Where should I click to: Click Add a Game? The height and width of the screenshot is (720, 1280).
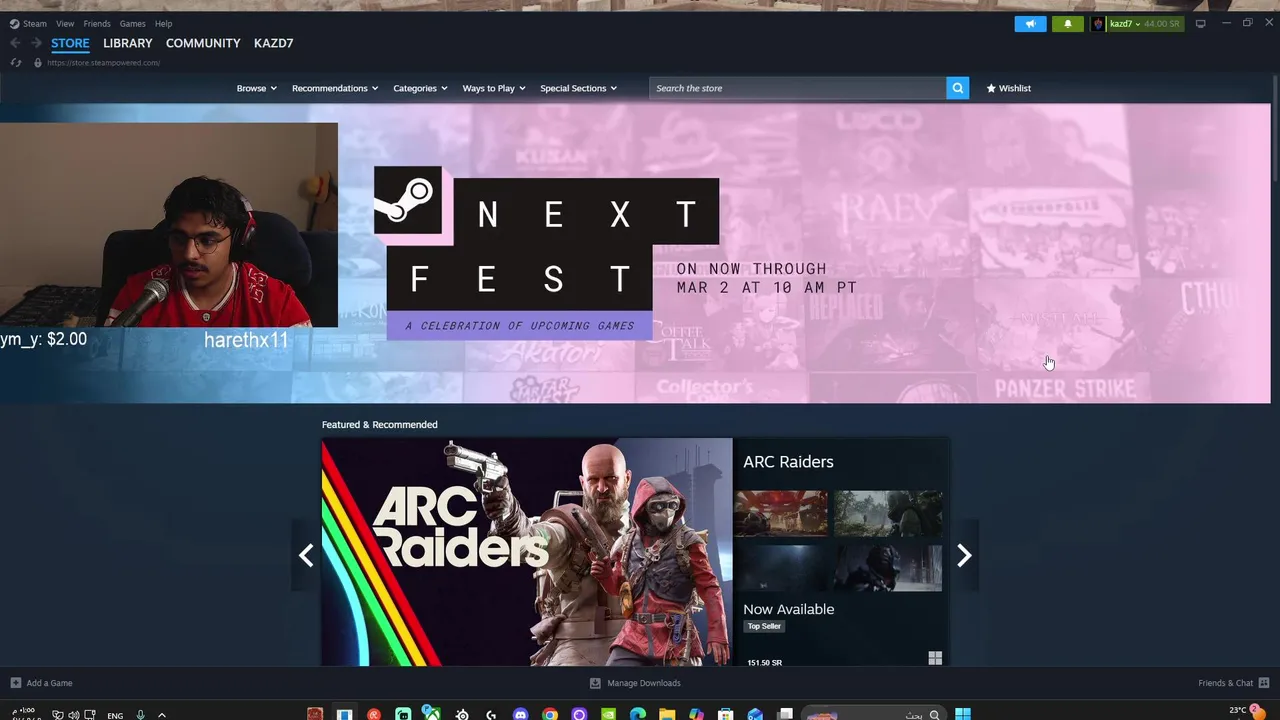point(42,683)
